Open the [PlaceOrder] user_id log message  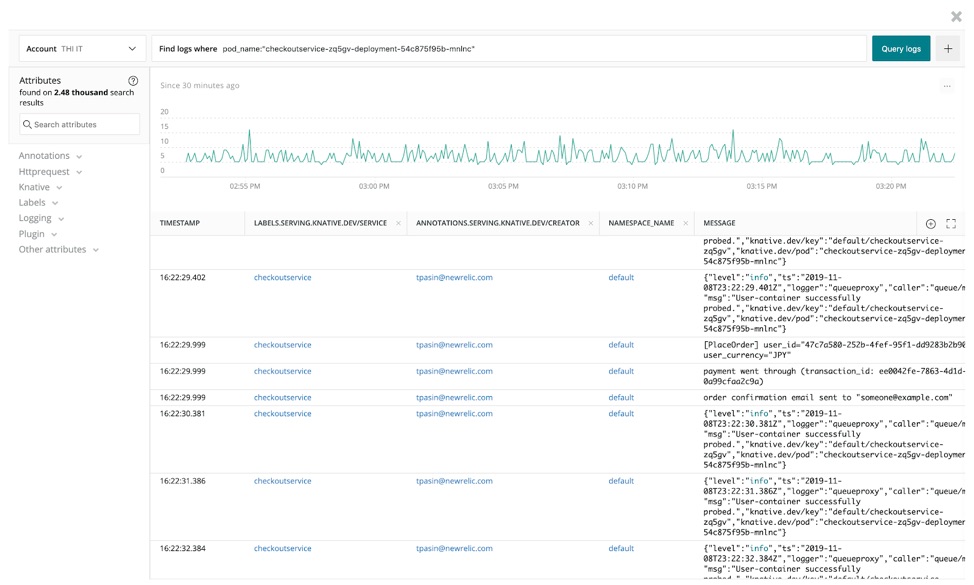[834, 350]
